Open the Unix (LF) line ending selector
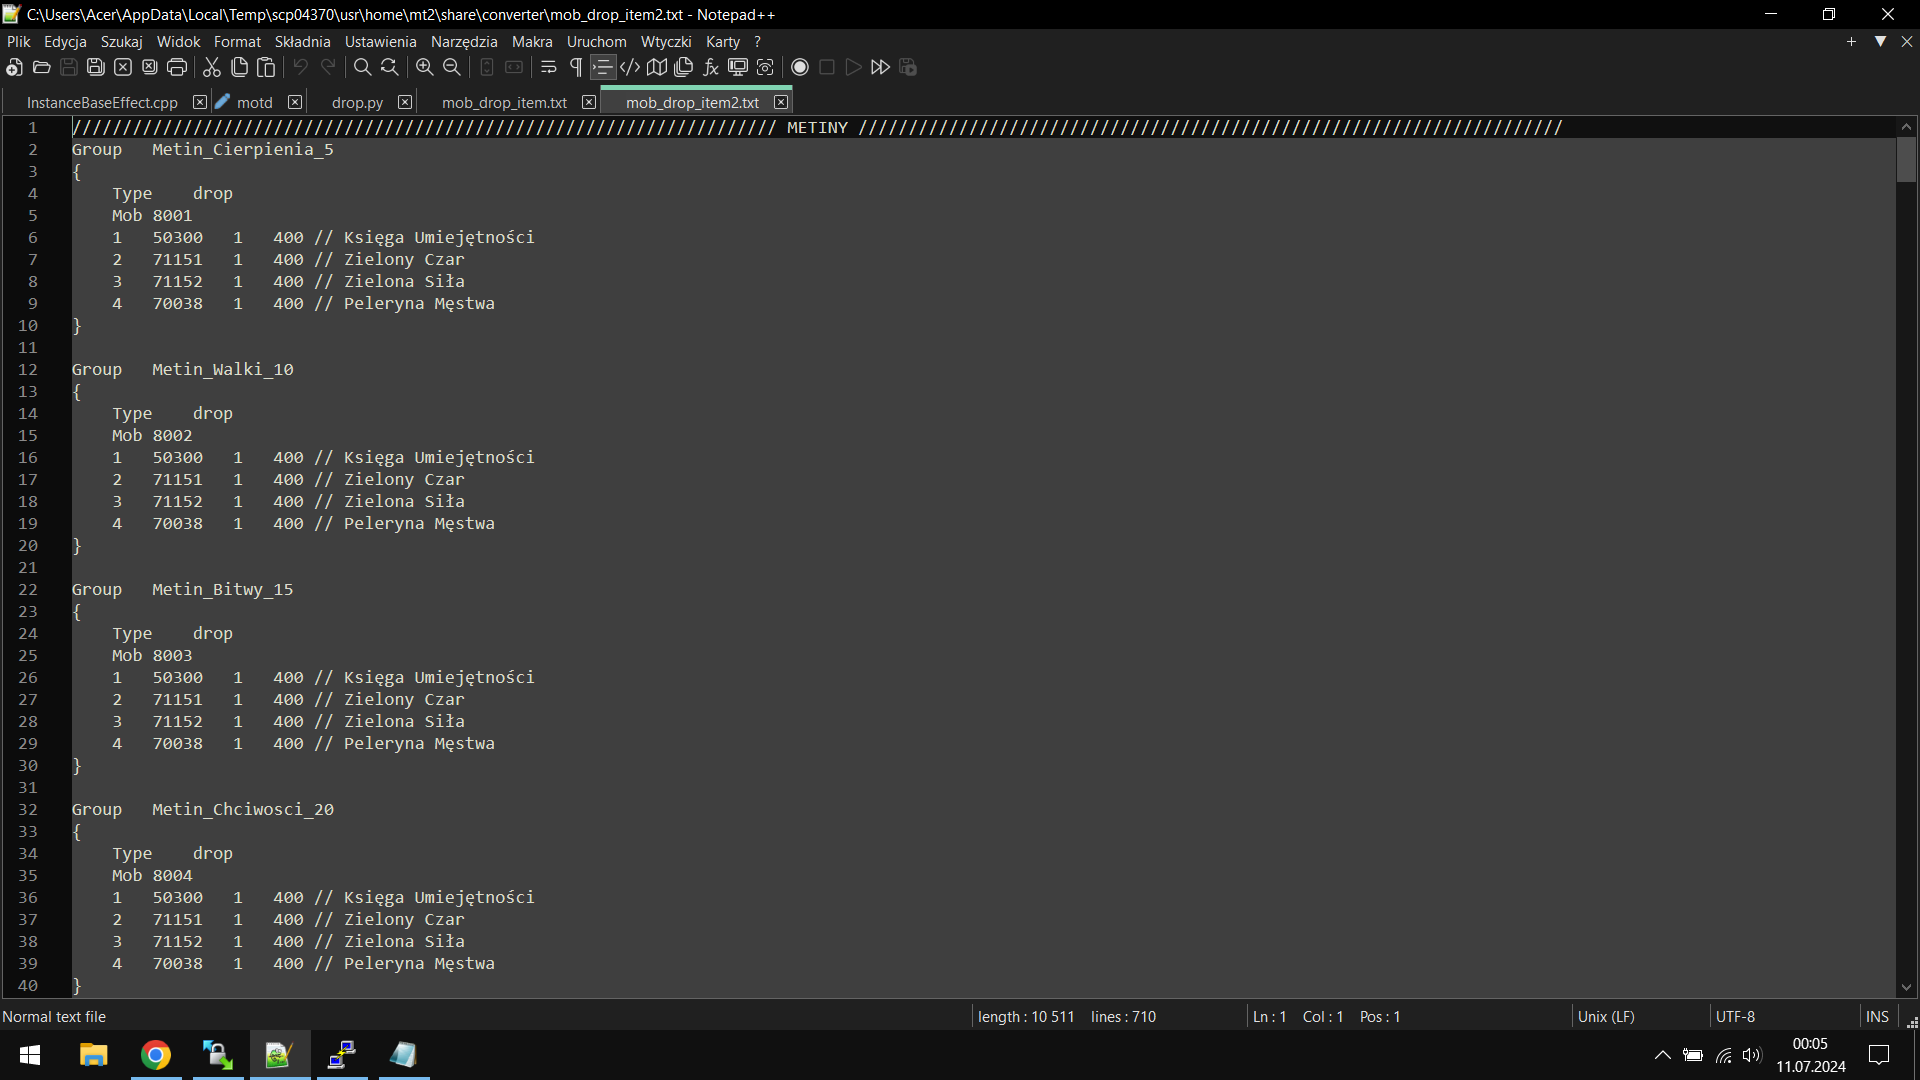The width and height of the screenshot is (1920, 1080). [x=1606, y=1016]
